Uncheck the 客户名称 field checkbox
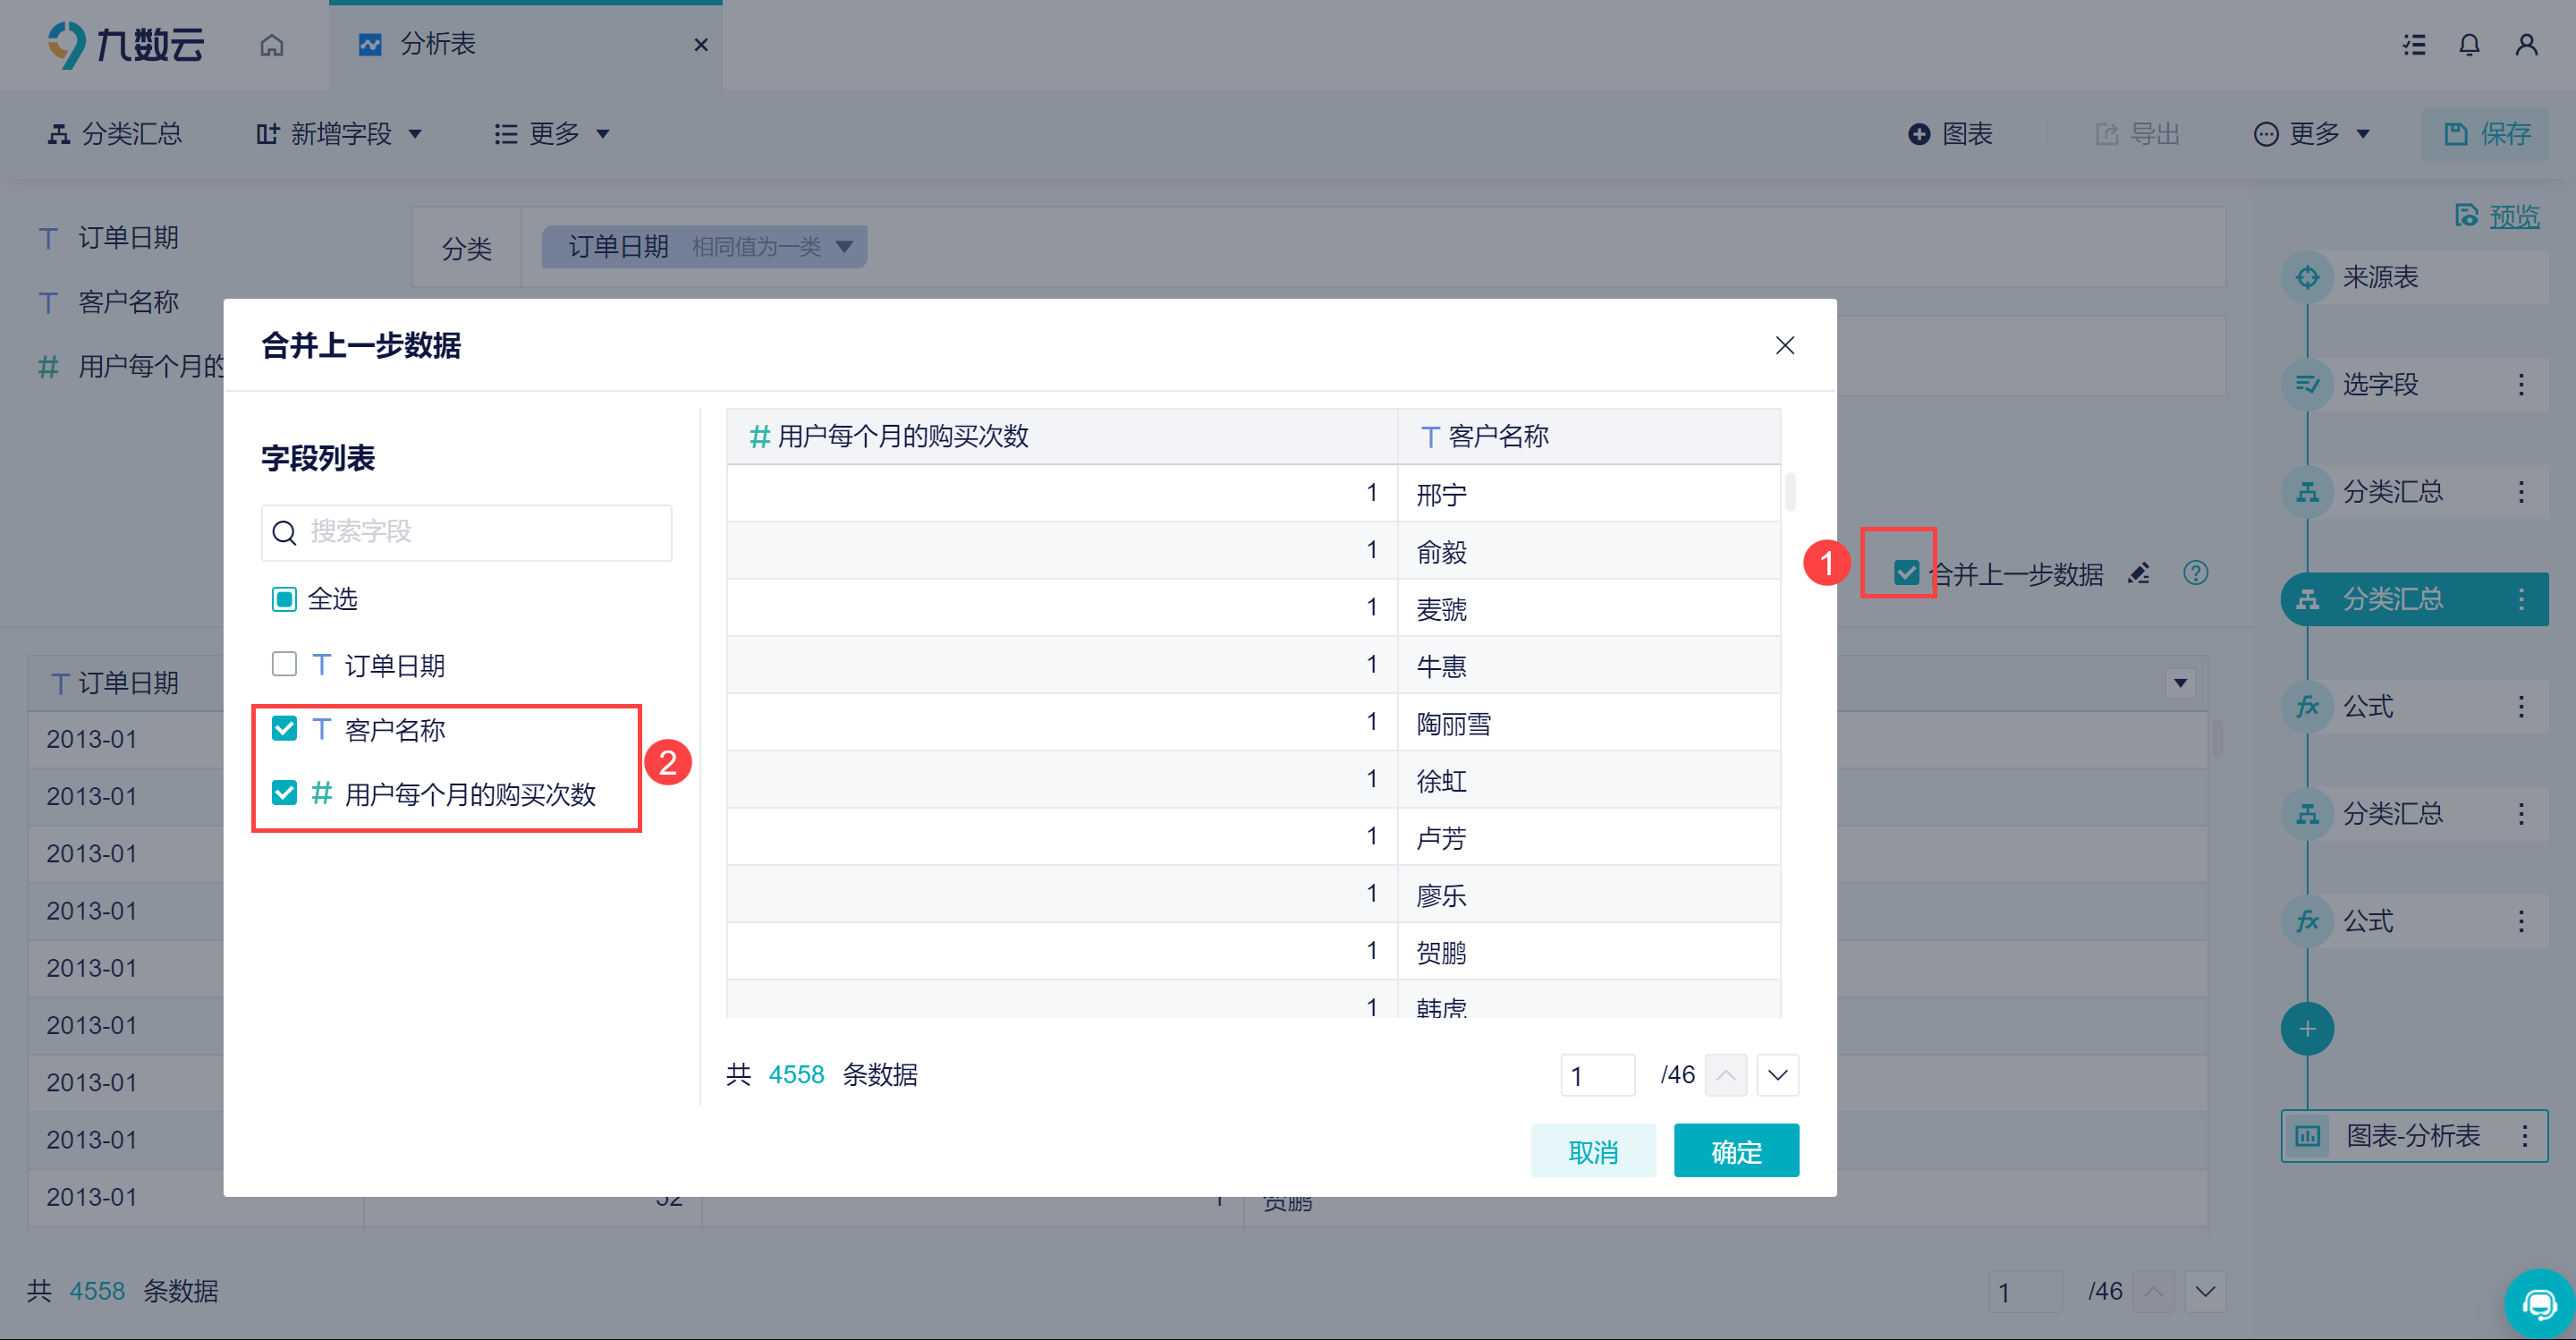 tap(284, 729)
